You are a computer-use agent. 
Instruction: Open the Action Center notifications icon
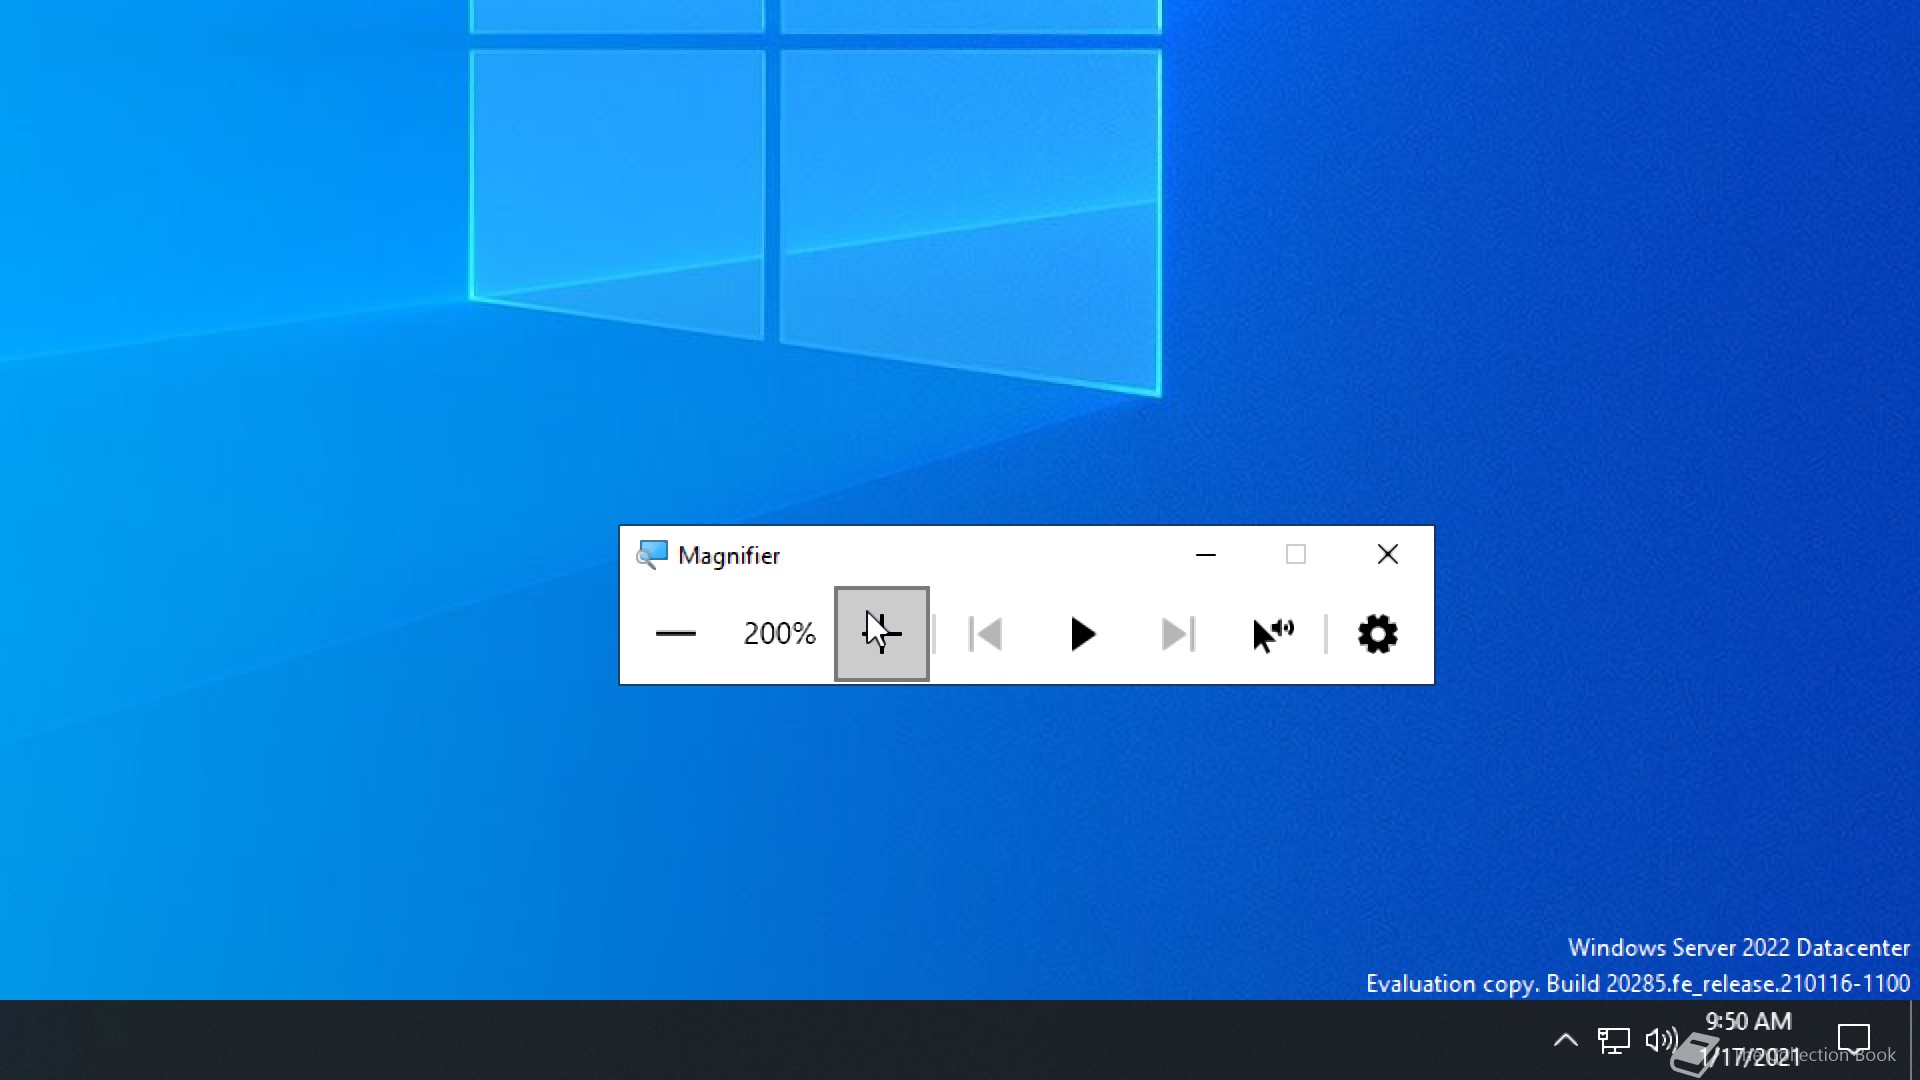(x=1854, y=1040)
